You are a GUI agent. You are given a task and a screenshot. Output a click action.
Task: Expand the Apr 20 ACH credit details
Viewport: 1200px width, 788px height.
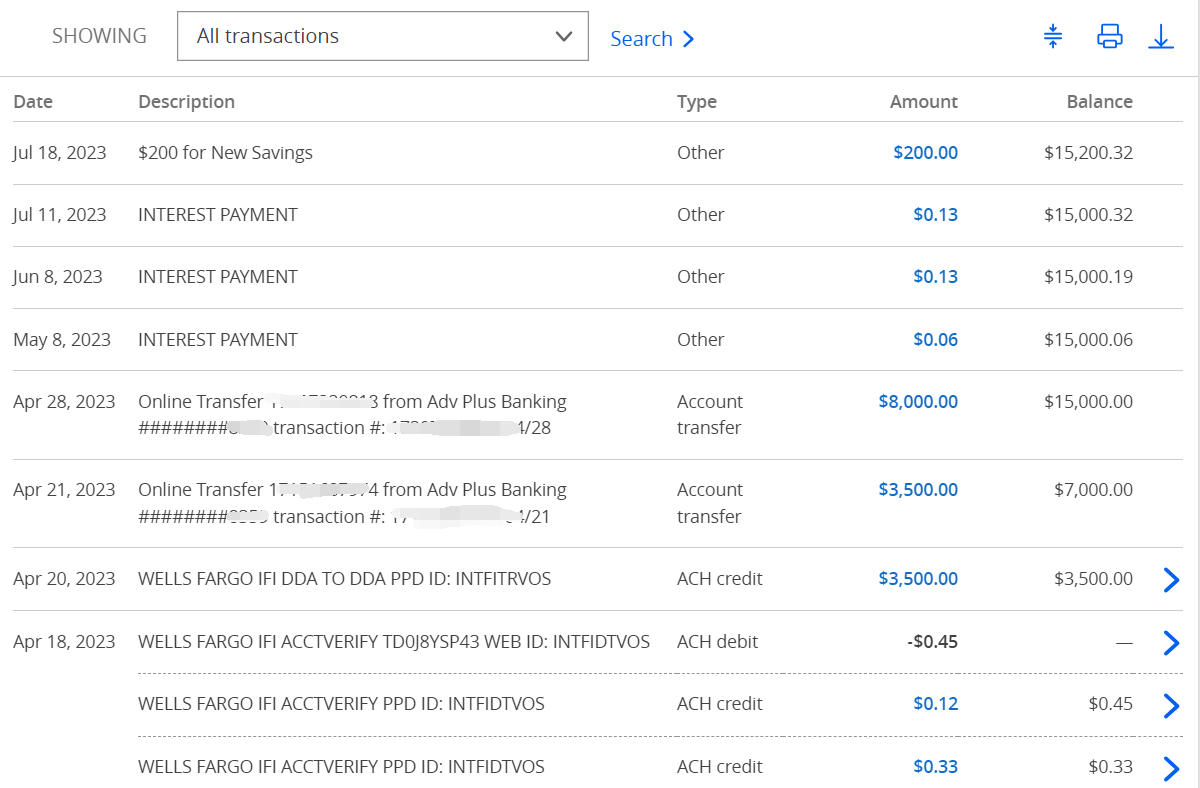(1171, 580)
